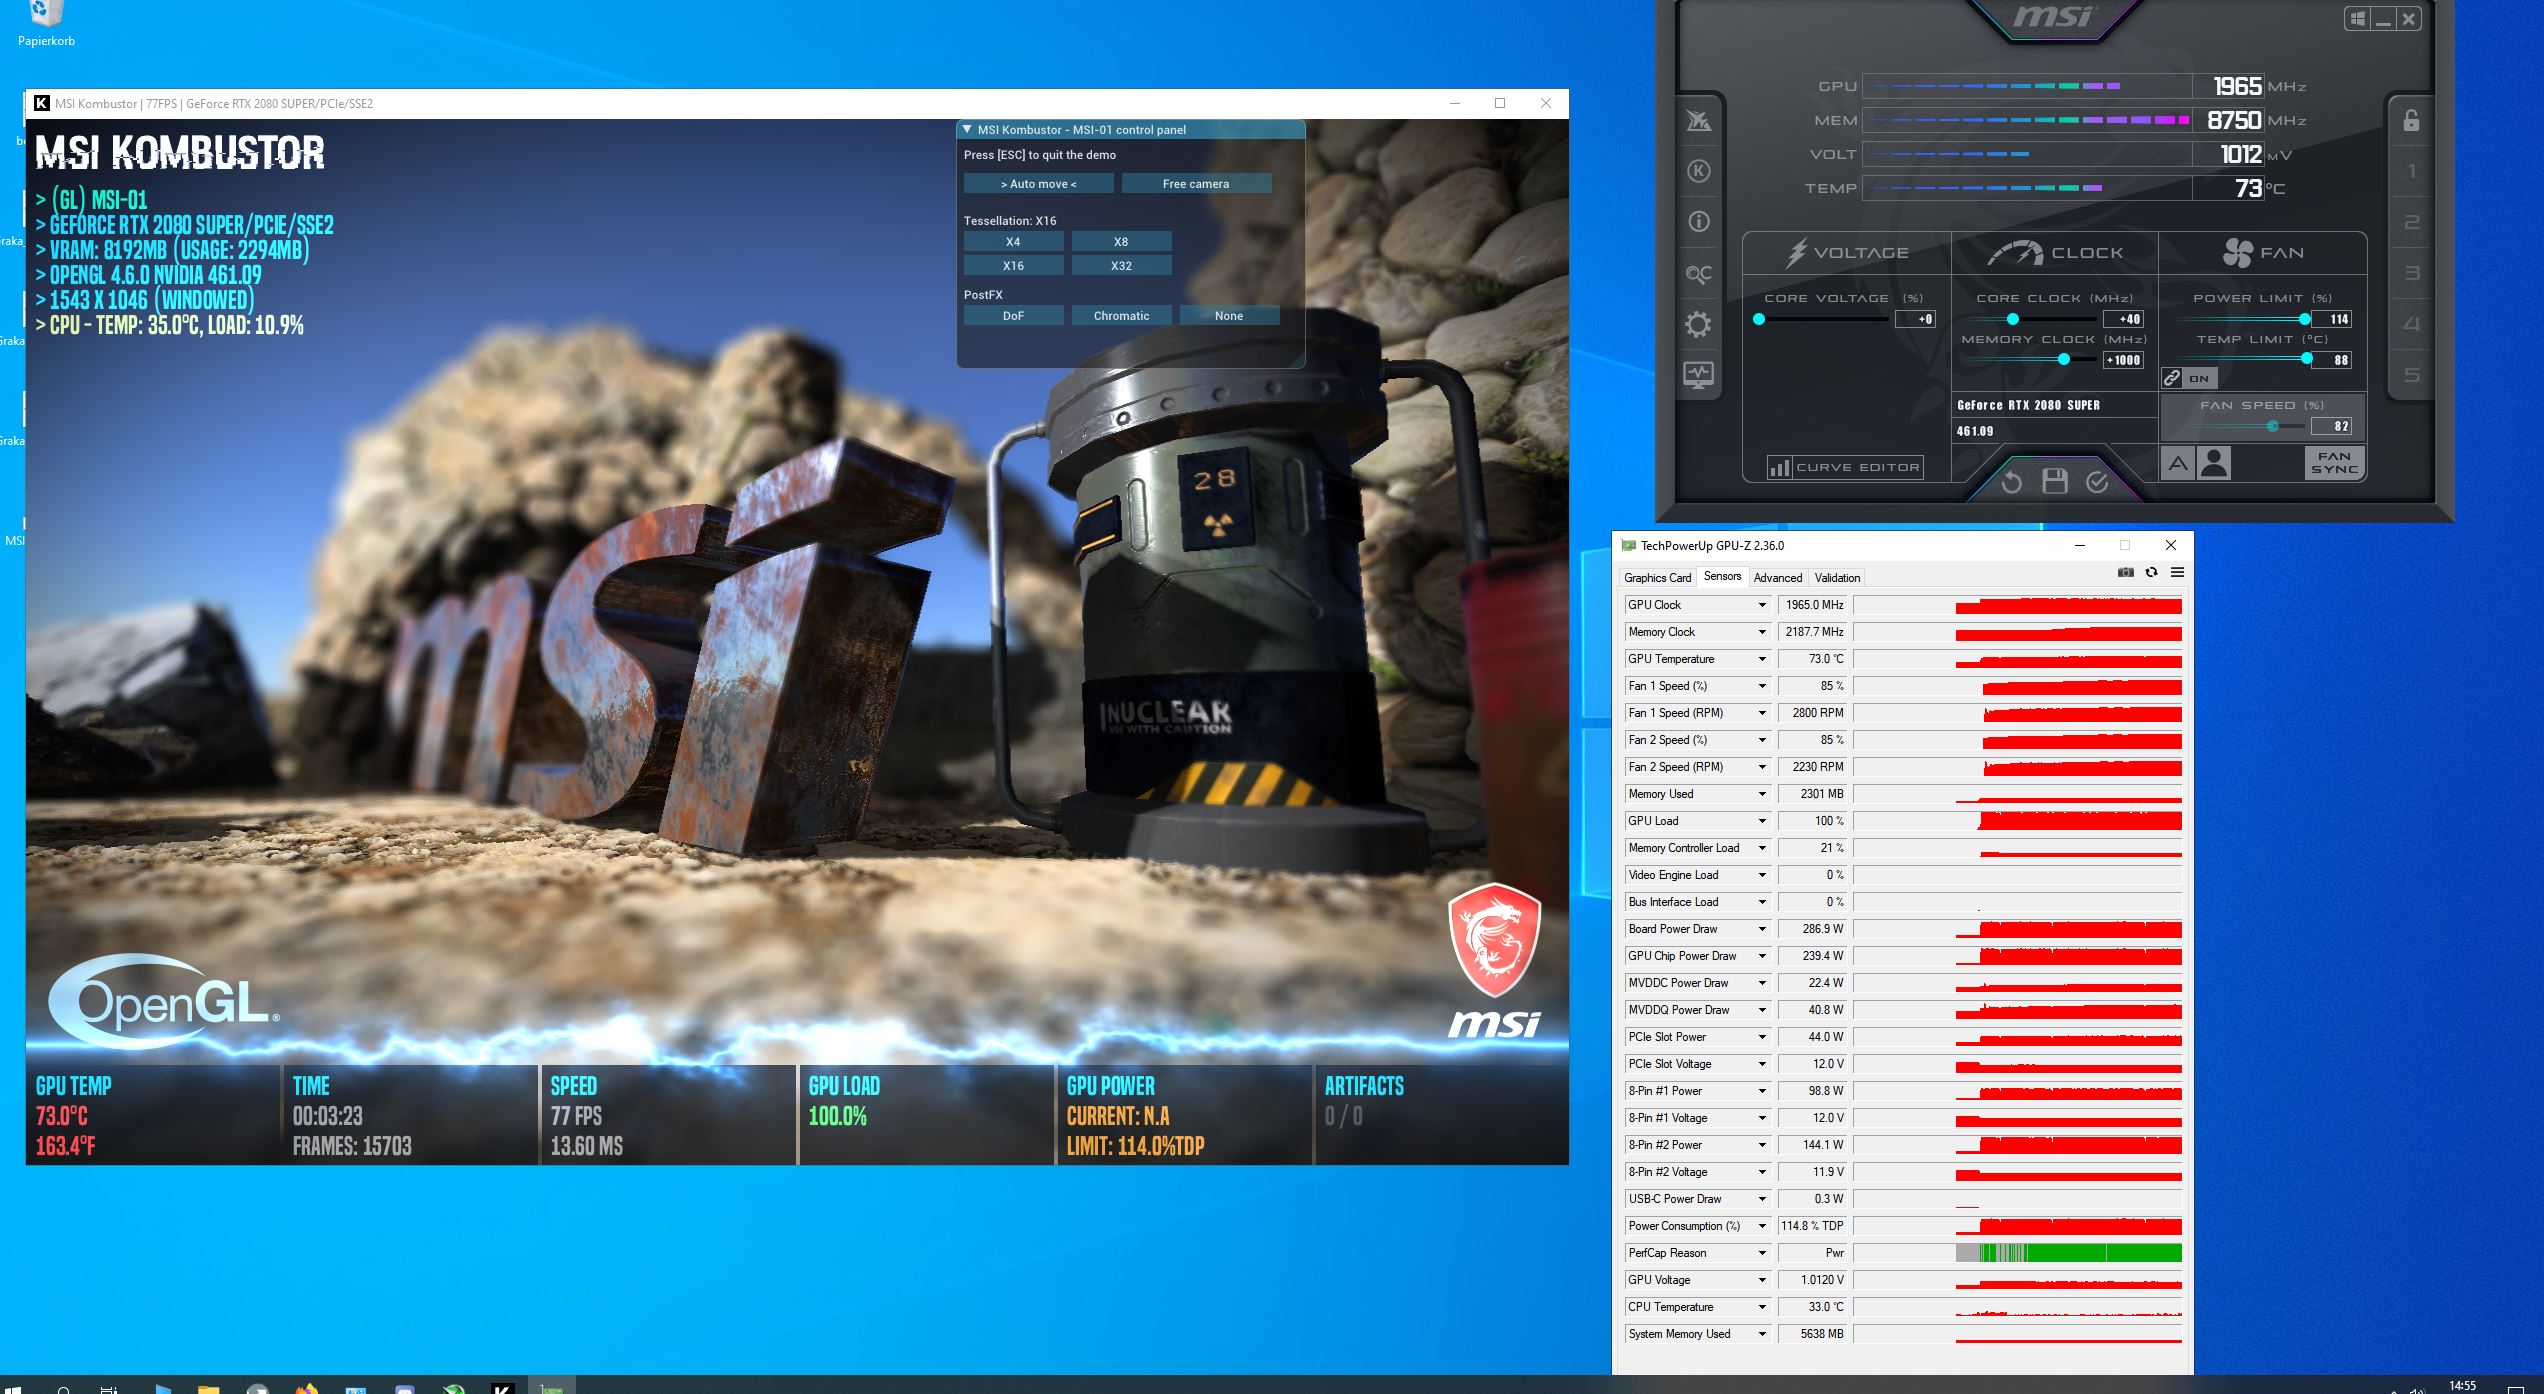Open Afterburner settings gear icon
2544x1394 pixels.
(x=1698, y=324)
